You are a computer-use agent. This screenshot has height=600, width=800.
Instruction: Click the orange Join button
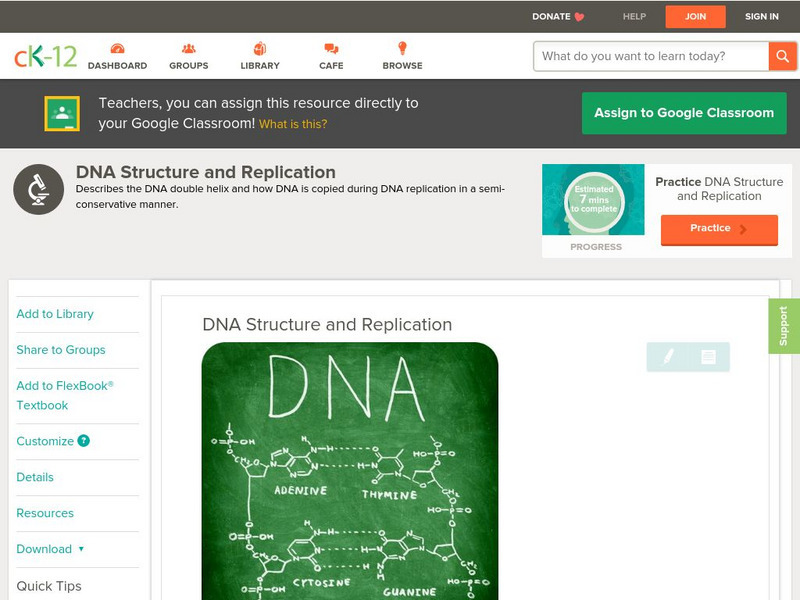(696, 16)
